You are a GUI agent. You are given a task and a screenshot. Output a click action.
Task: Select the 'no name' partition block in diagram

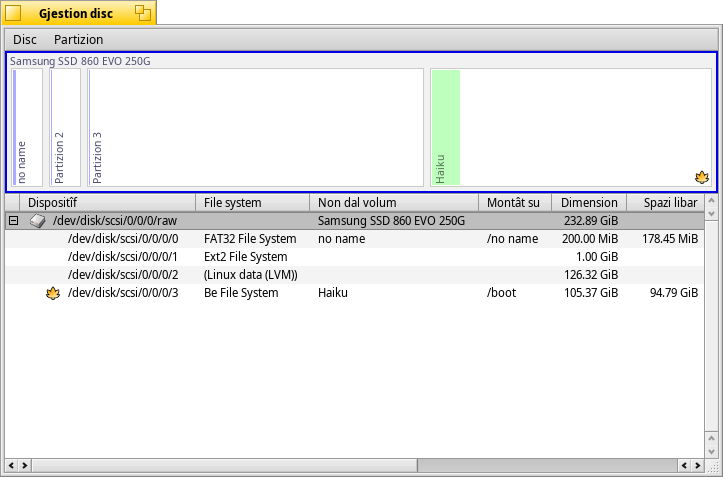click(x=27, y=128)
